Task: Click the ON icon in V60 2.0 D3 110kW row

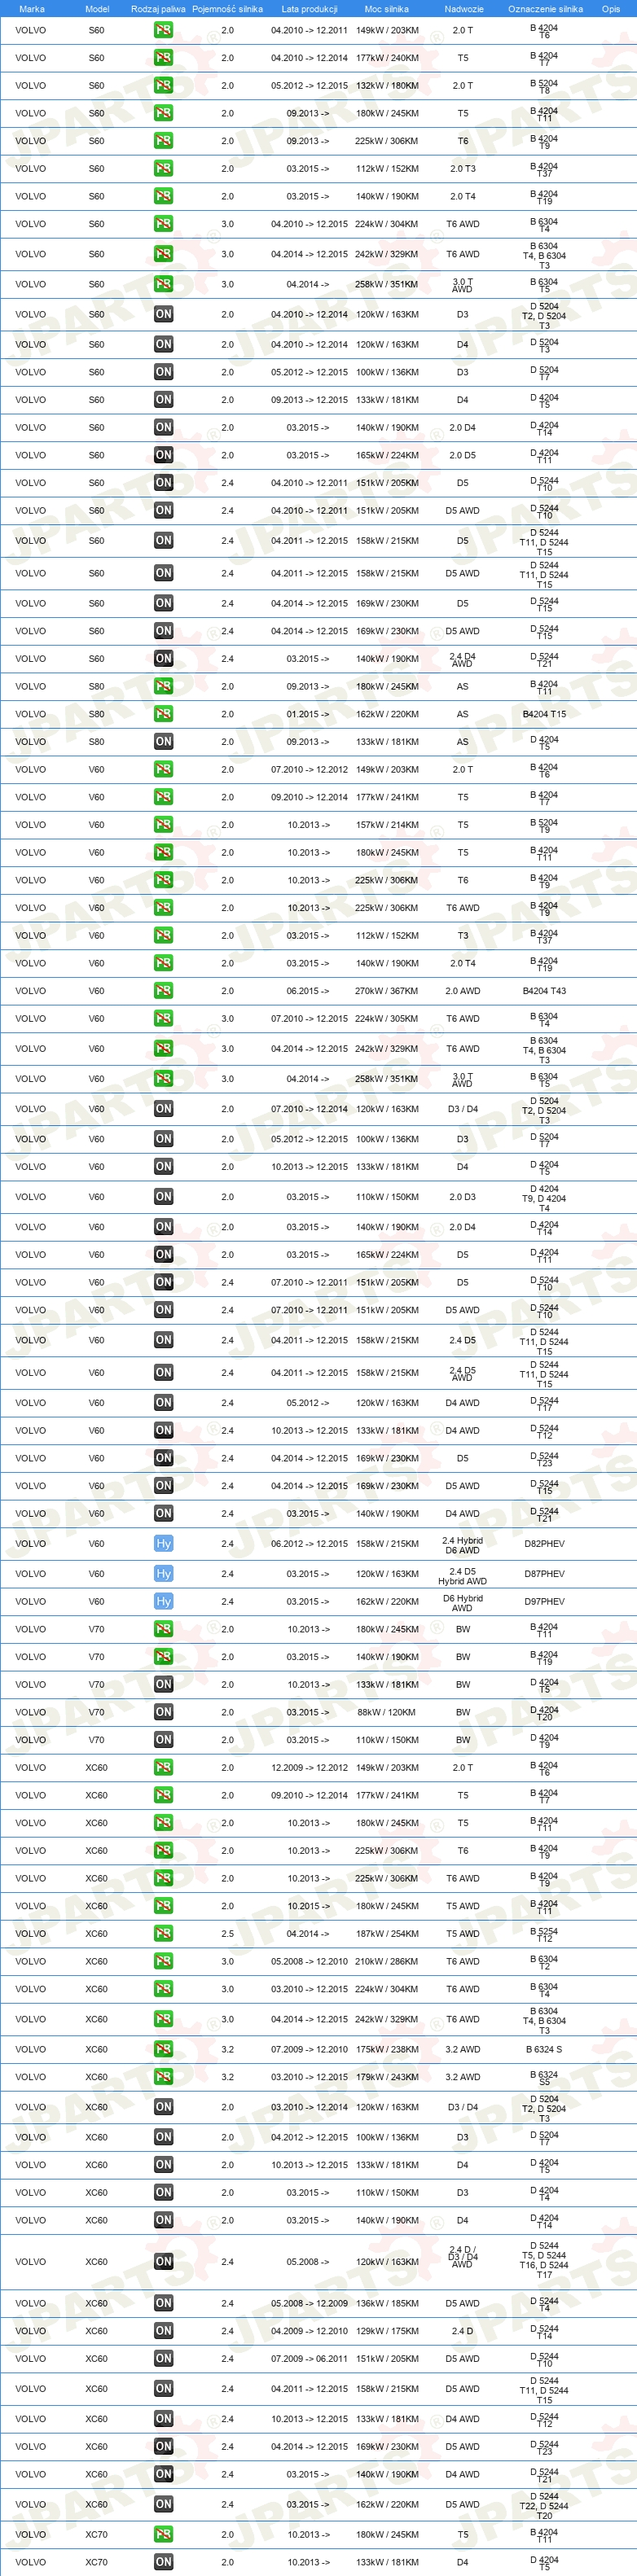Action: click(x=163, y=1197)
